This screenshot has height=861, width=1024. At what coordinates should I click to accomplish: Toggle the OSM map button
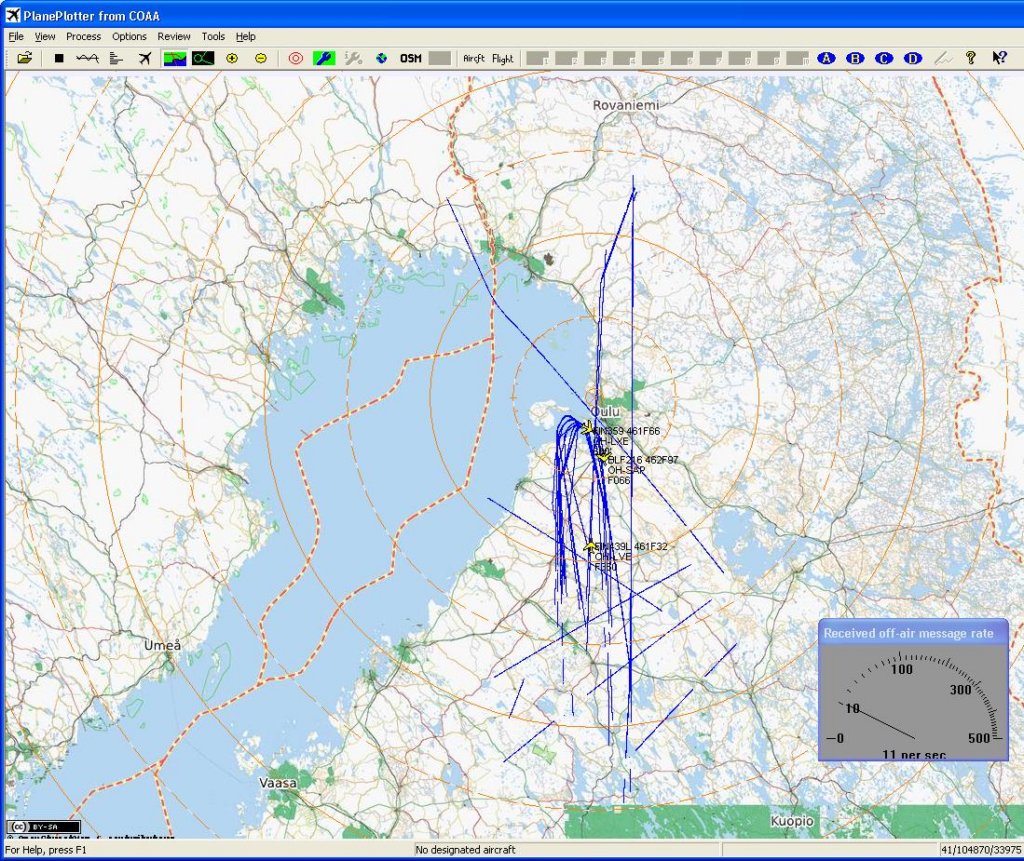tap(410, 58)
